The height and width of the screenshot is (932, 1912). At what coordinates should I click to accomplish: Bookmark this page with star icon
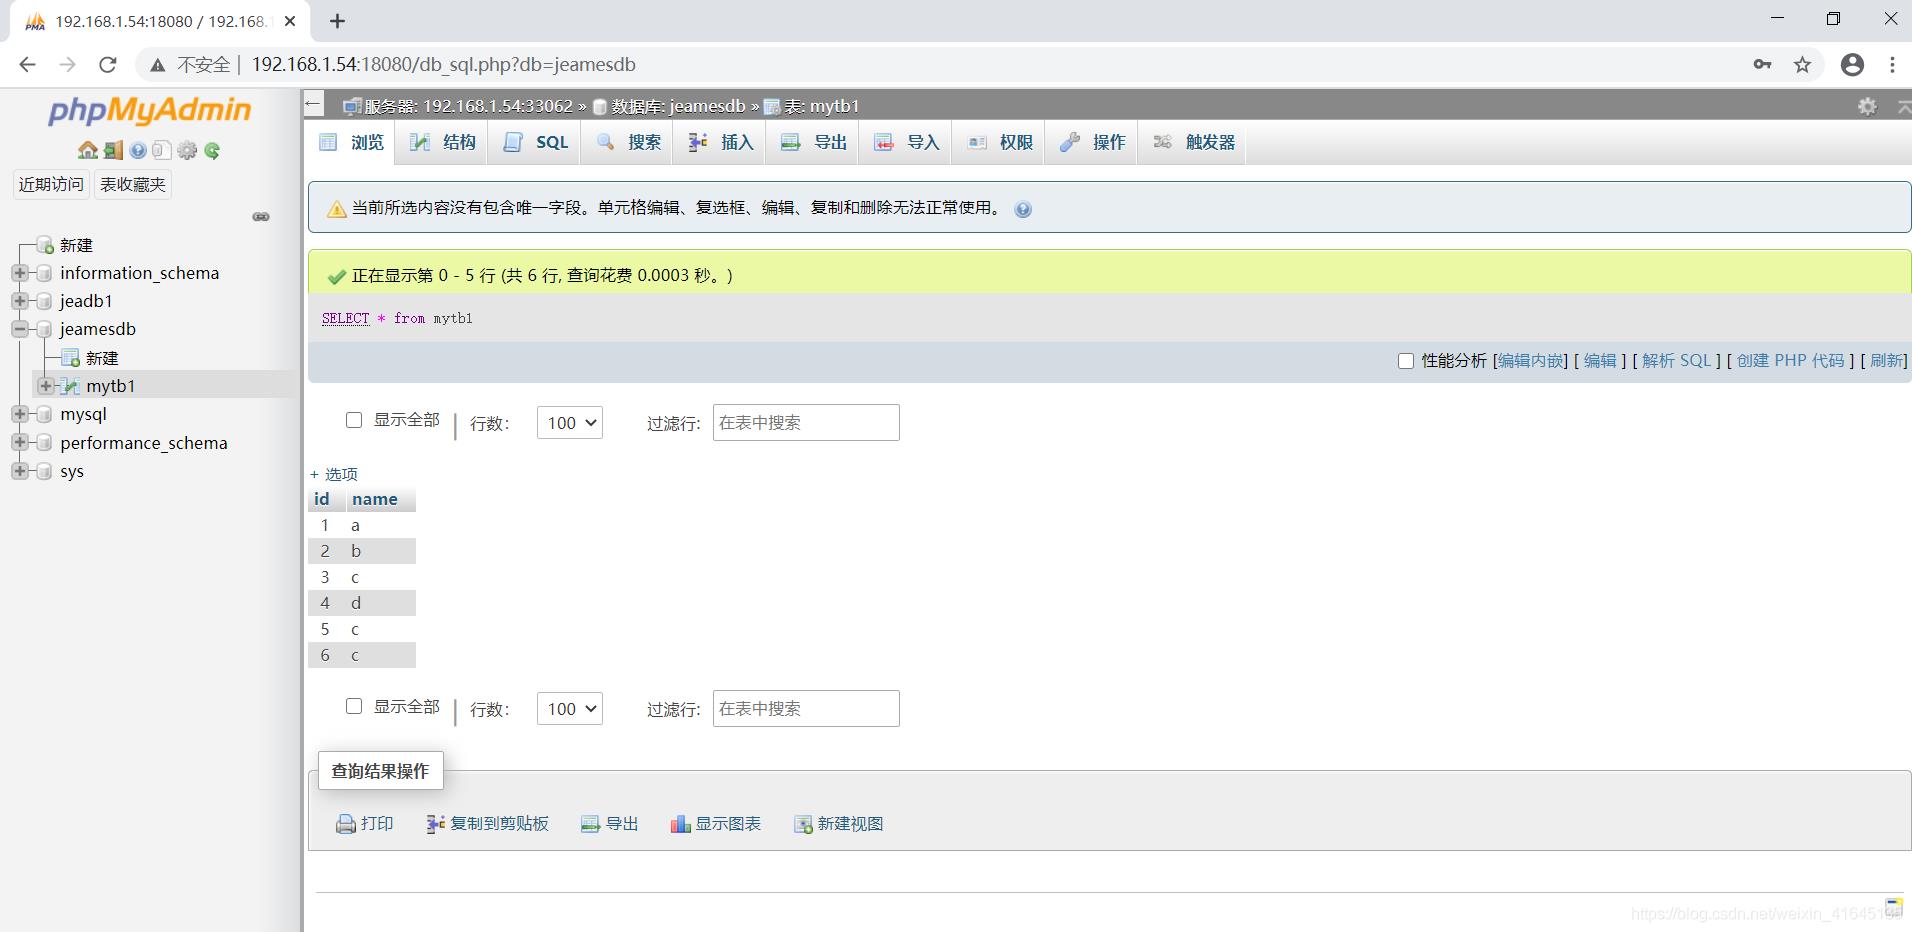pos(1802,65)
